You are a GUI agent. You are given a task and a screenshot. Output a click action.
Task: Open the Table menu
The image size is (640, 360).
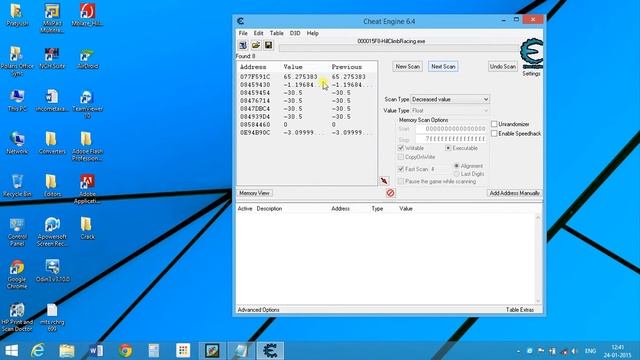point(276,33)
